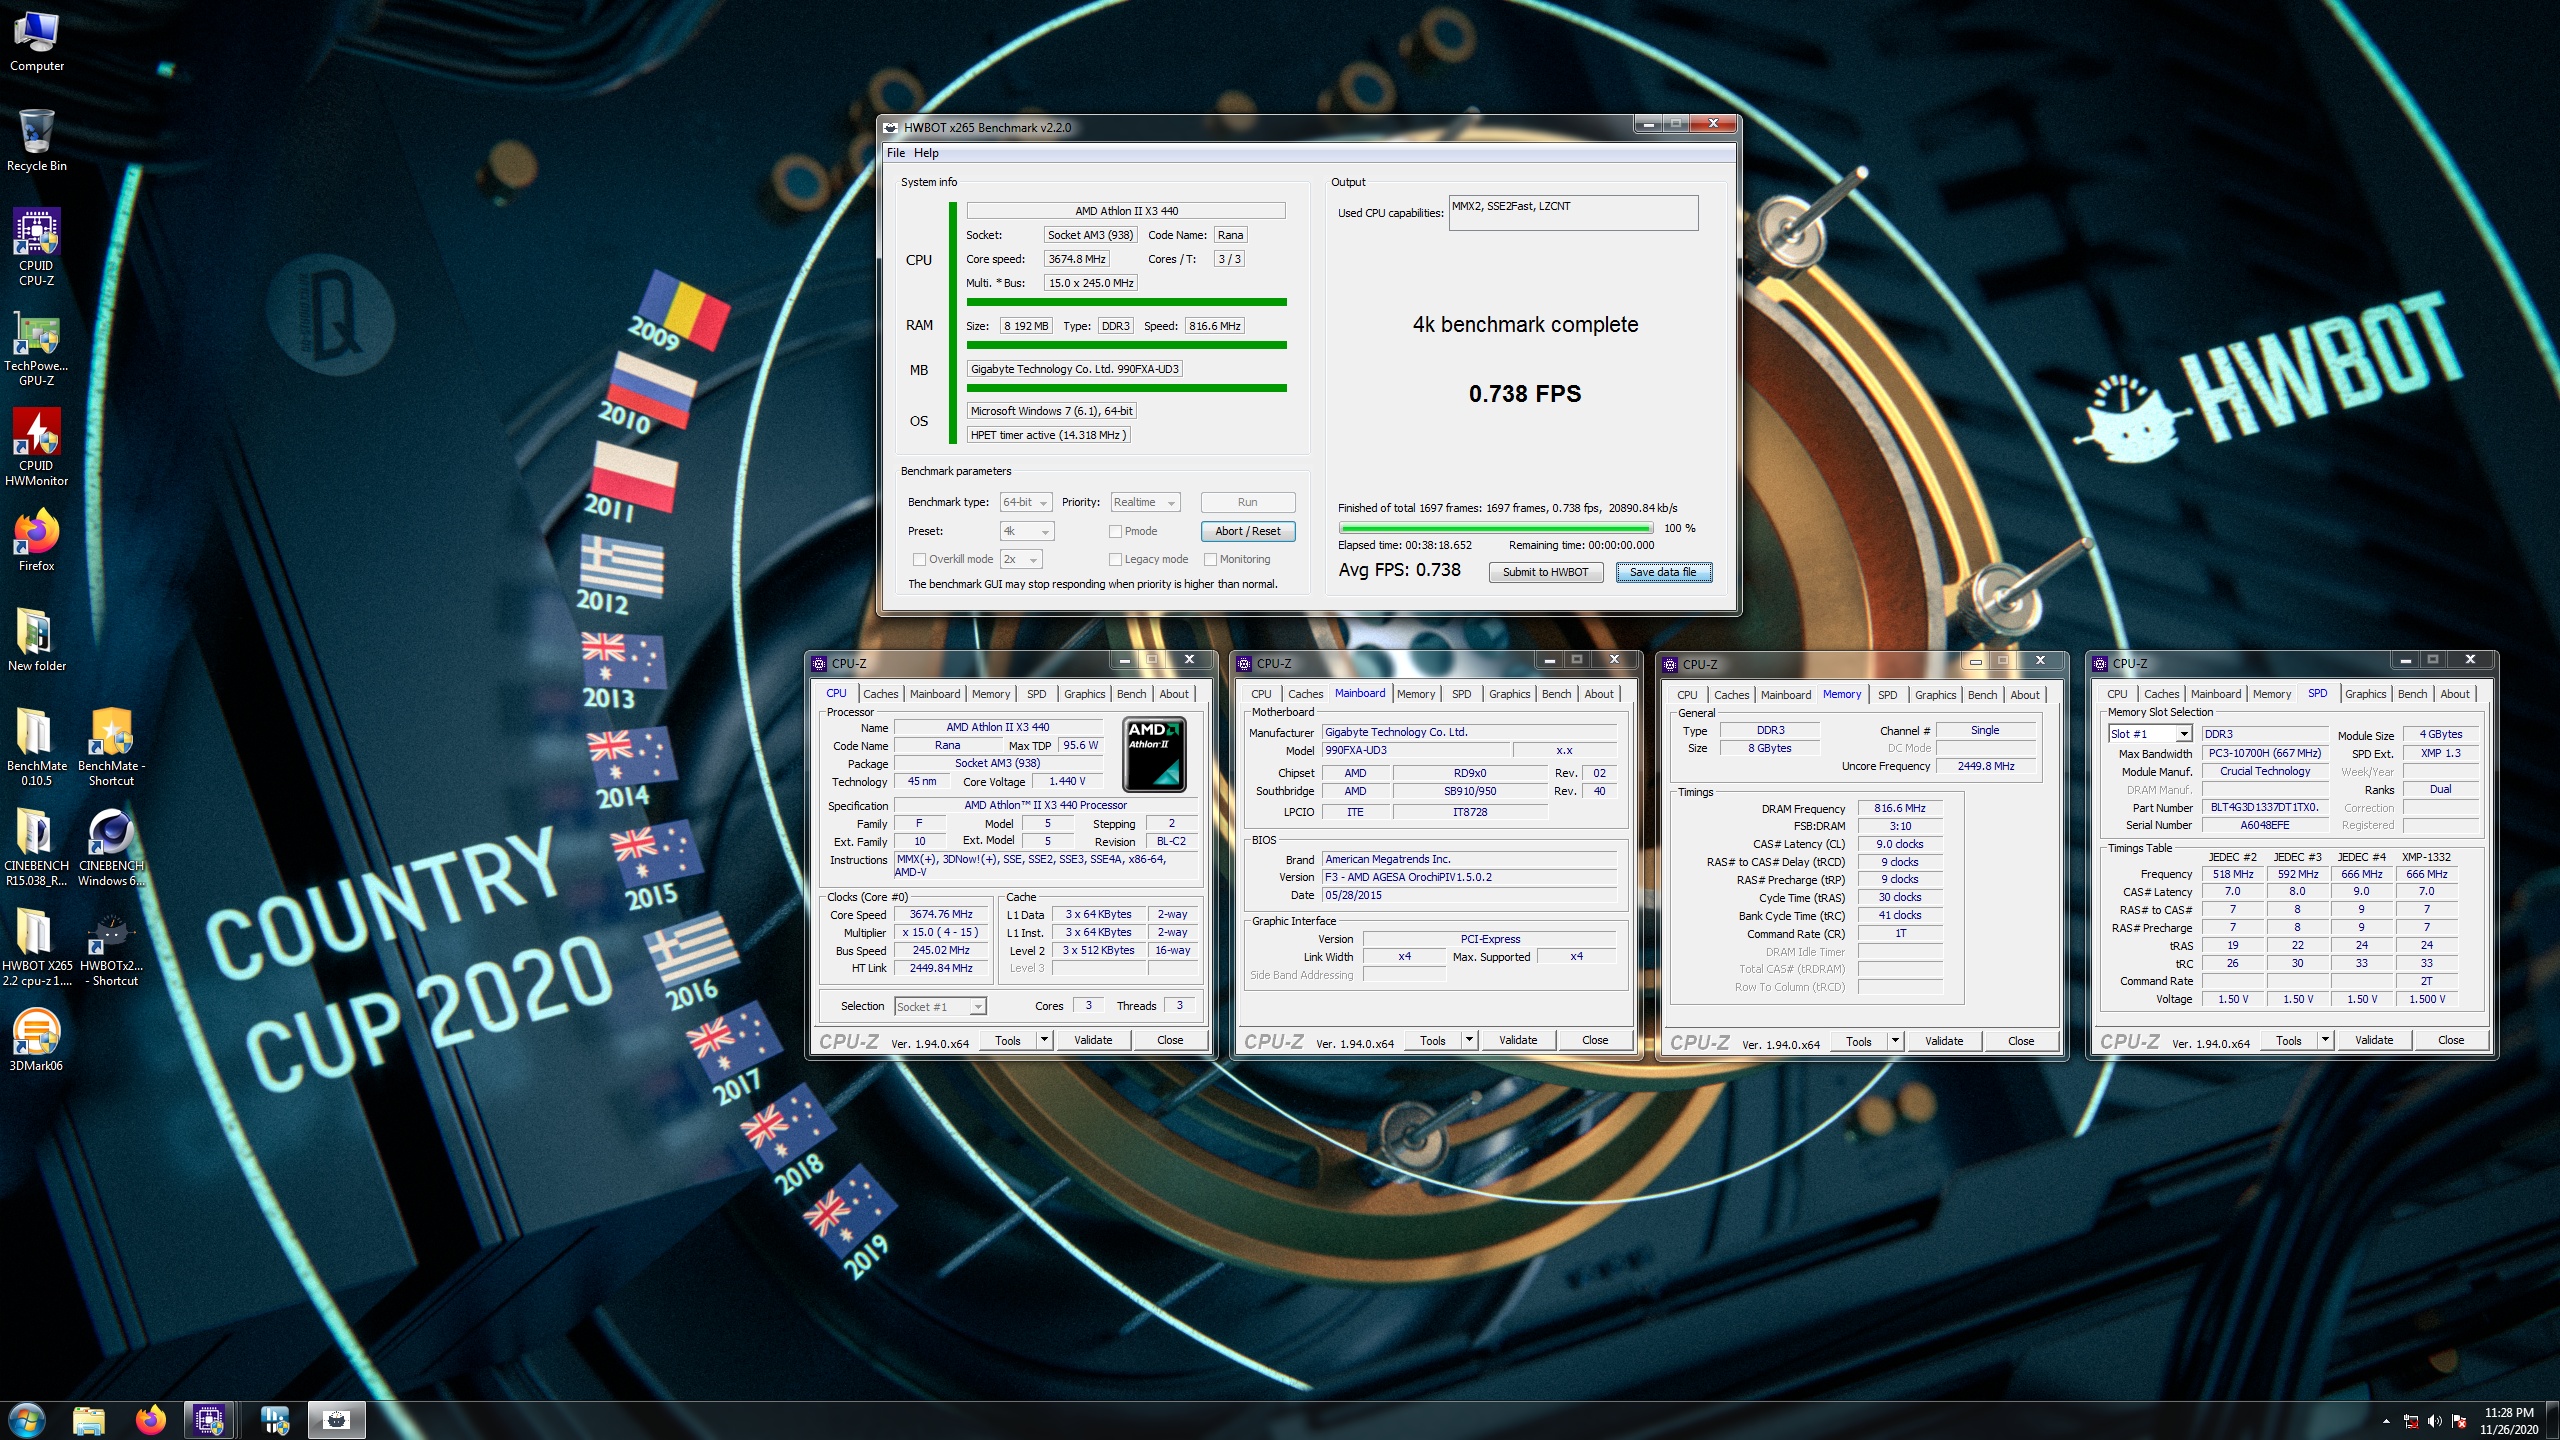Open the Help menu in HWBOT x265
The image size is (2560, 1440).
pos(926,153)
